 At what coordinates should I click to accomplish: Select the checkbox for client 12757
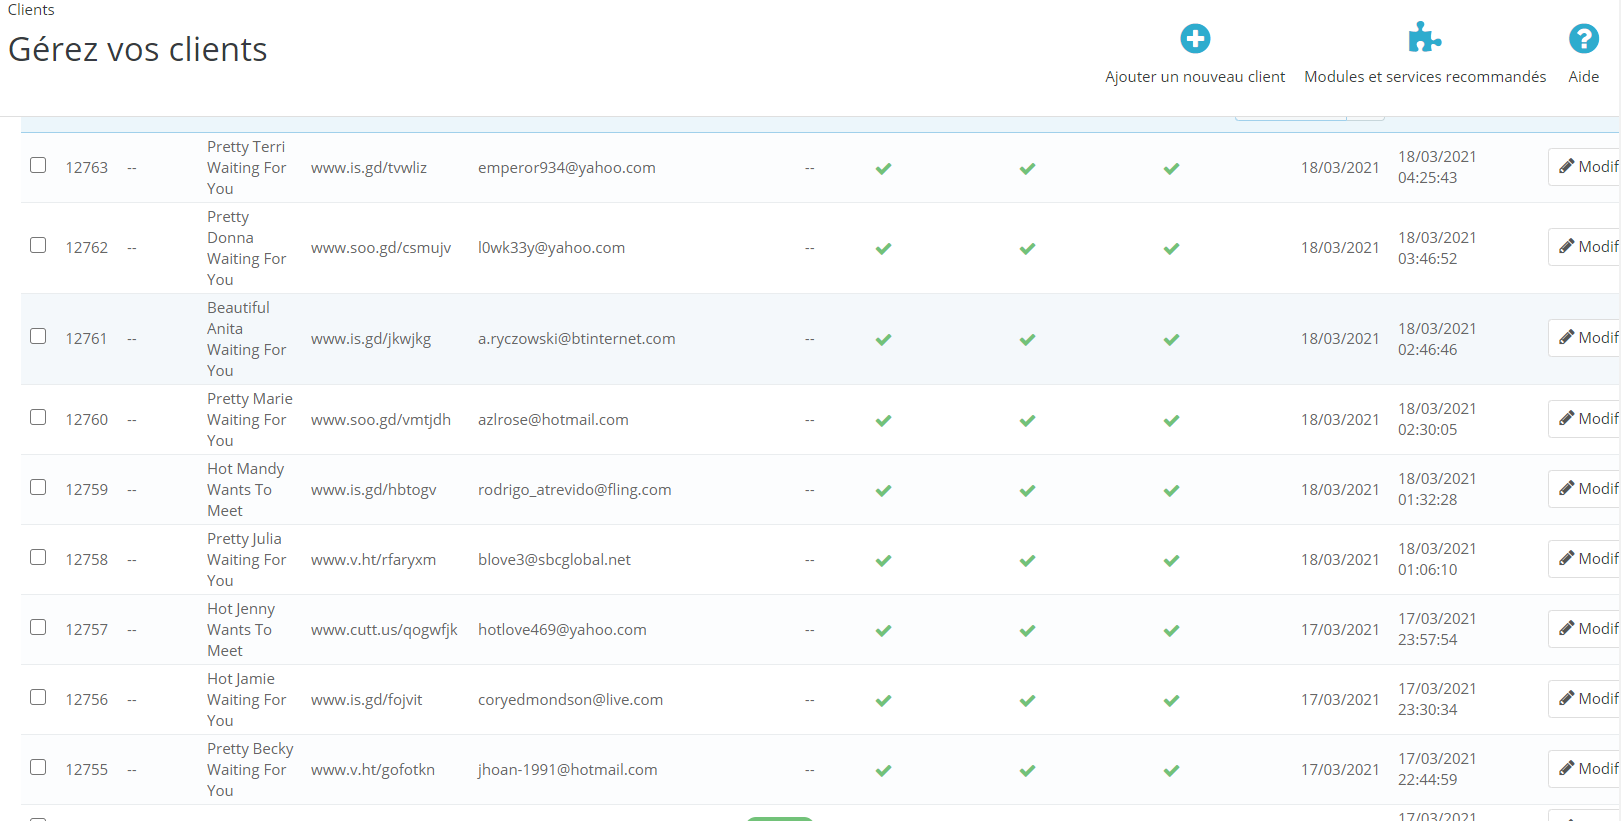[x=38, y=627]
